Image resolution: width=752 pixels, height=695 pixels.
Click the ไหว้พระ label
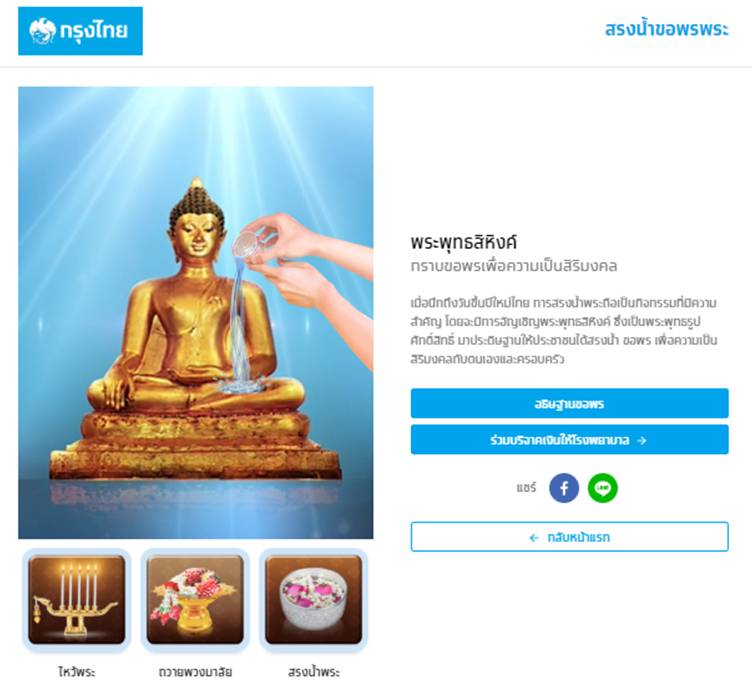pyautogui.click(x=77, y=672)
